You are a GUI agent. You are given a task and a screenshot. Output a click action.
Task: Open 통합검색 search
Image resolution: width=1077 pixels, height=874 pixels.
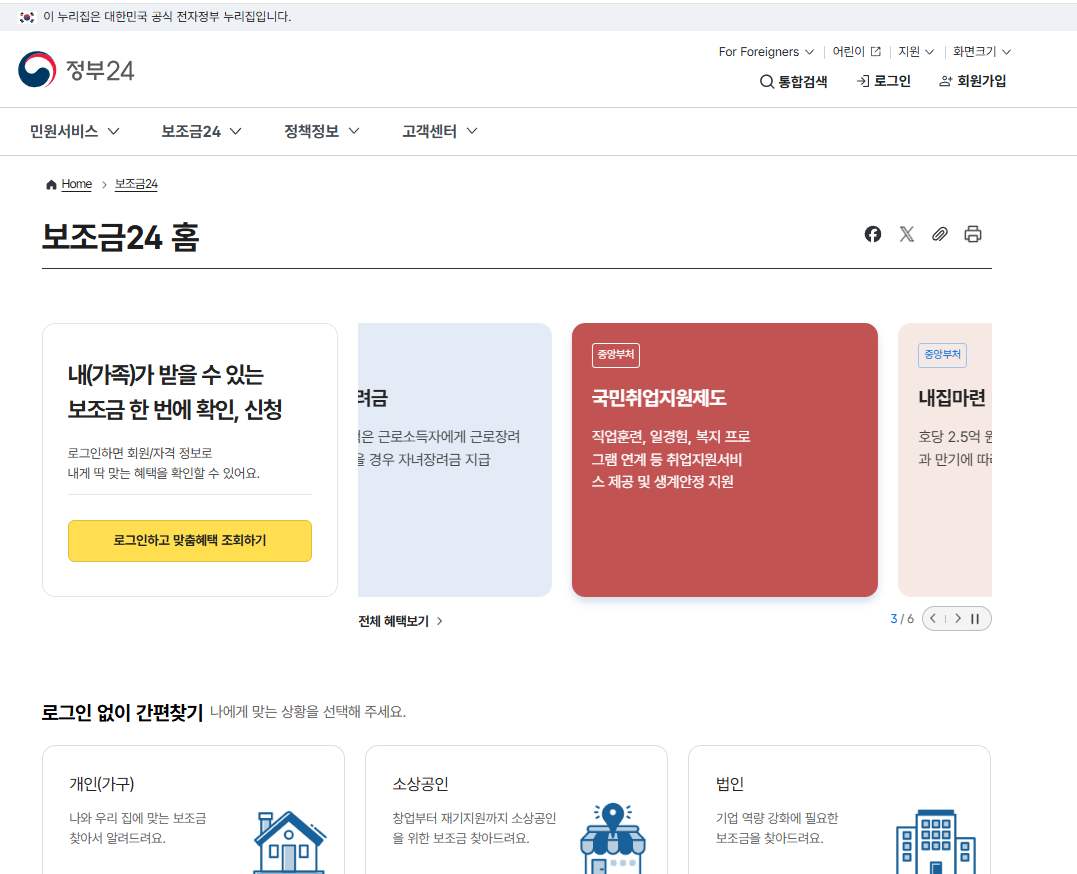click(x=793, y=82)
